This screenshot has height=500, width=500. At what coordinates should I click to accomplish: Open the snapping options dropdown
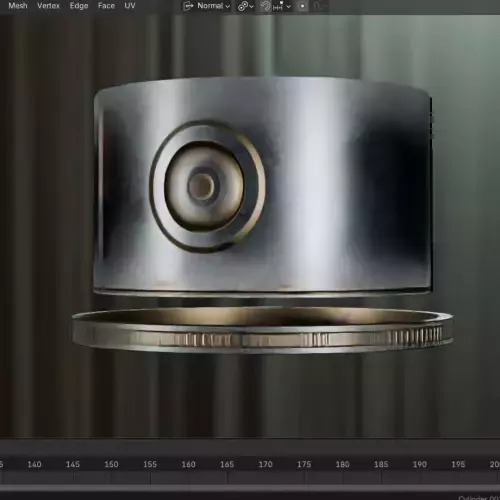282,6
